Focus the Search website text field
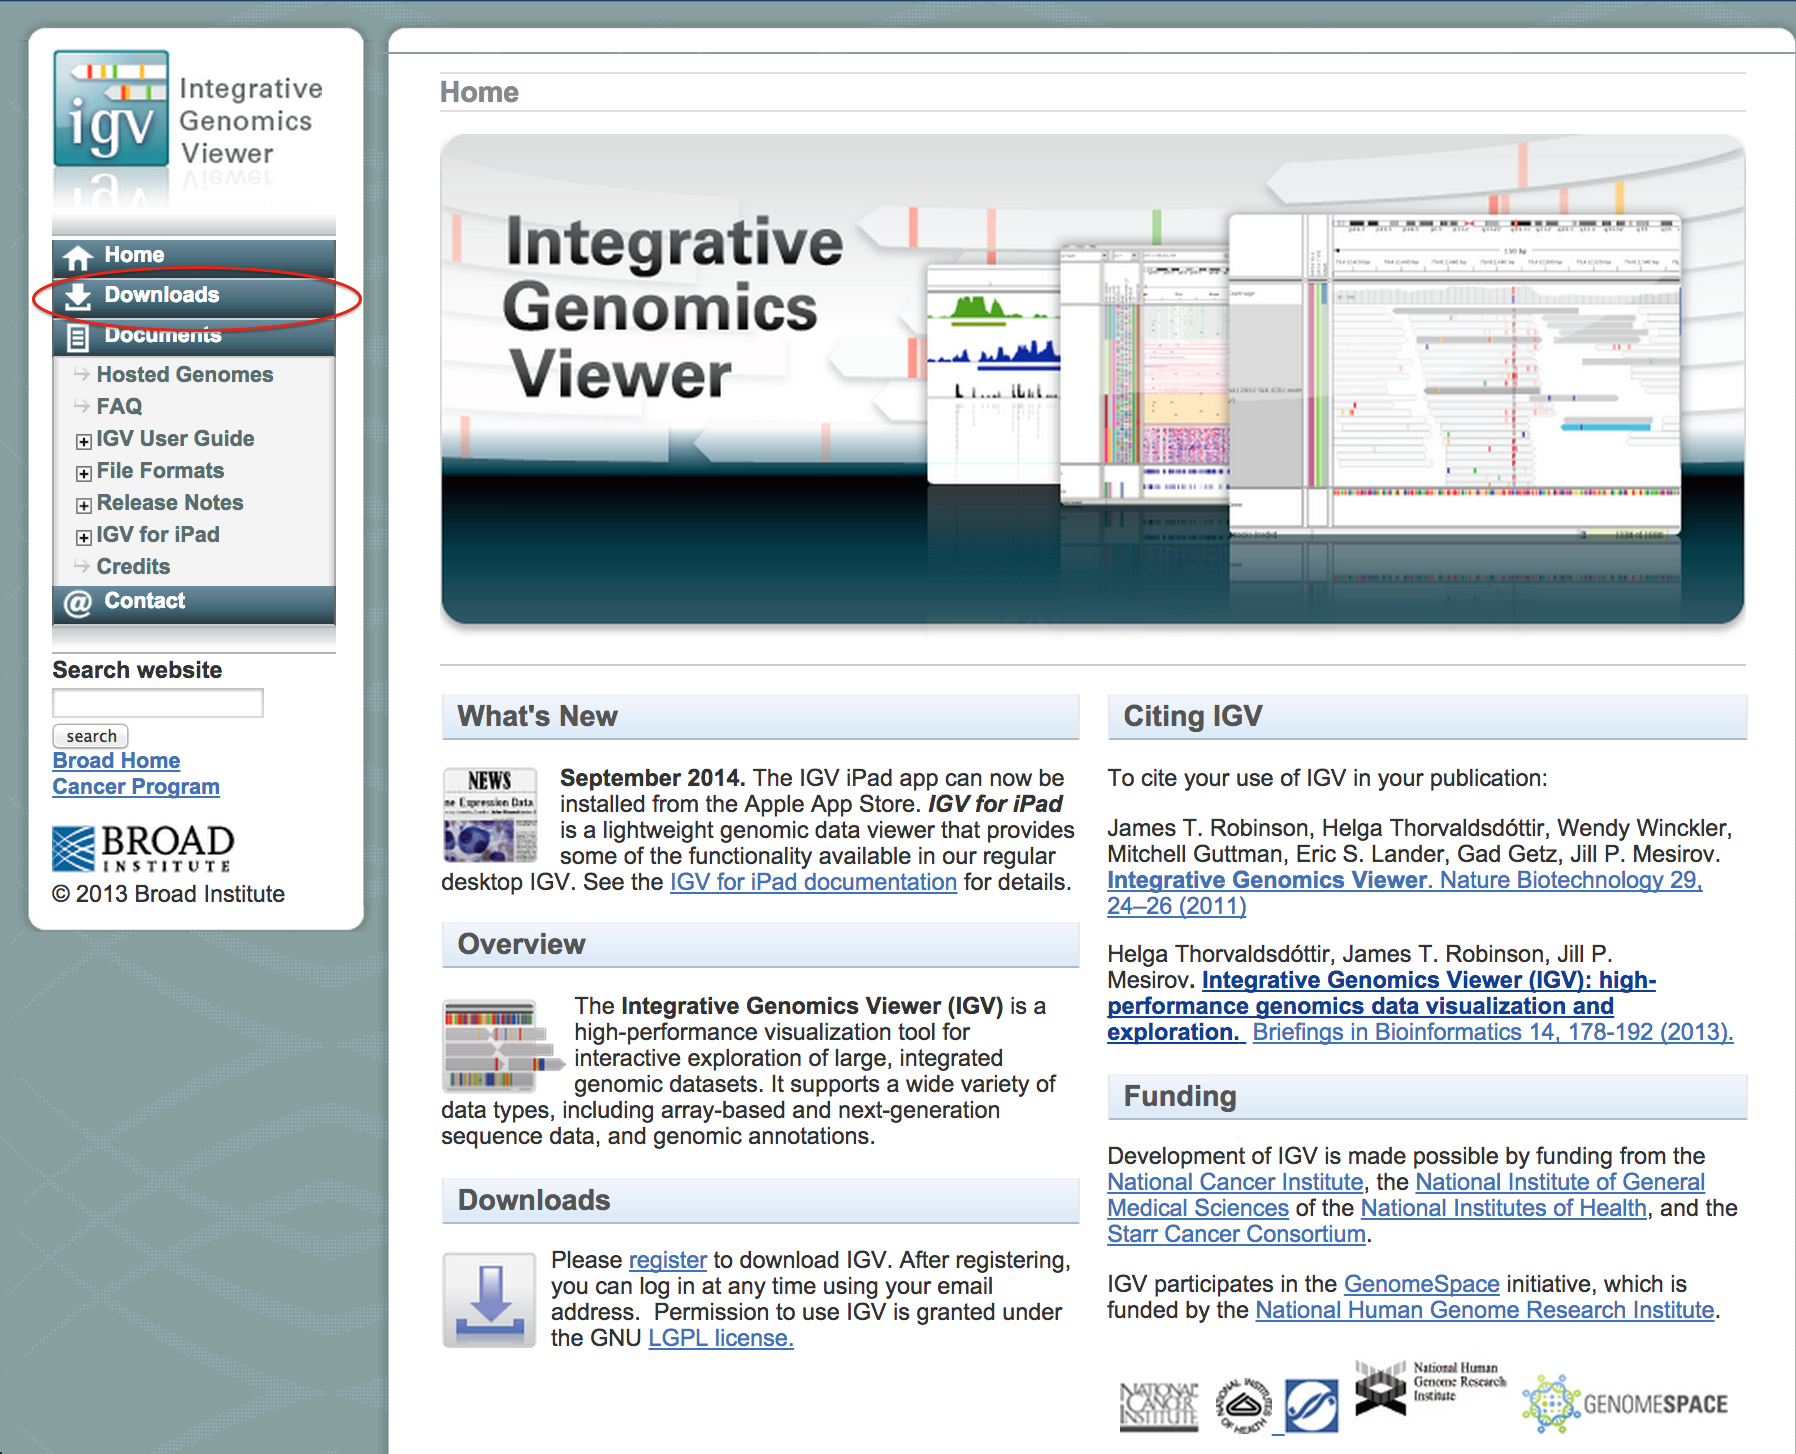1796x1454 pixels. pyautogui.click(x=158, y=703)
